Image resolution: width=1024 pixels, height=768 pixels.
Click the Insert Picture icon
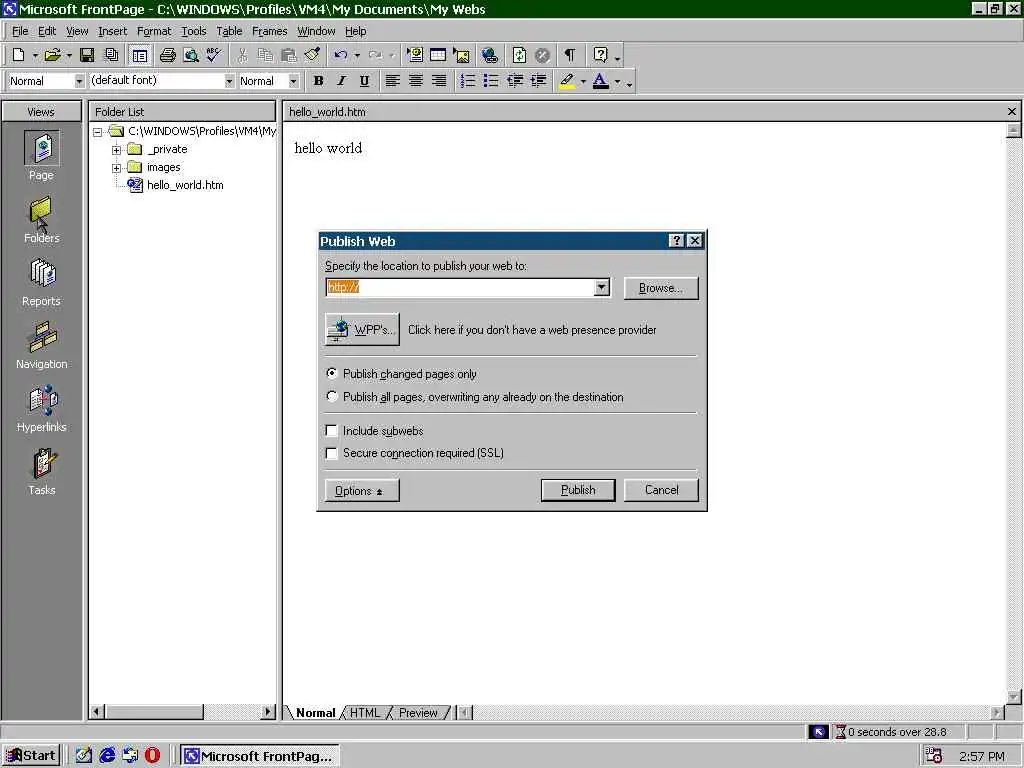tap(462, 56)
